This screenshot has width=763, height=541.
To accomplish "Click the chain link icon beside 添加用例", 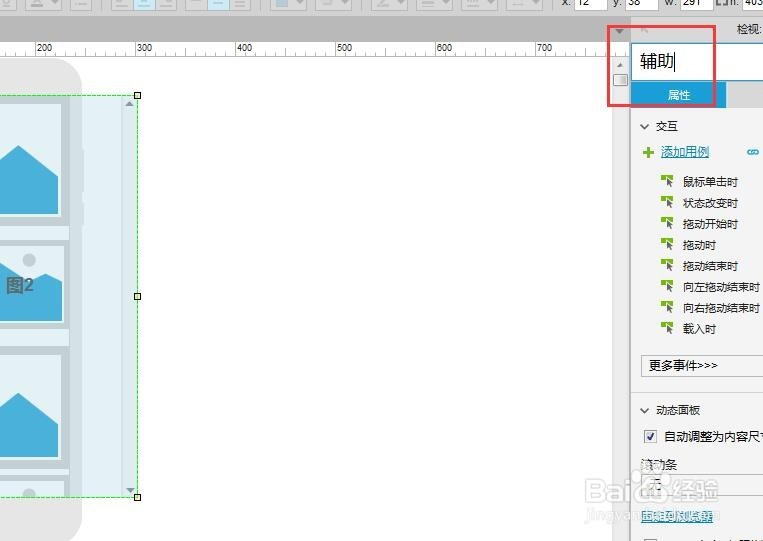I will click(753, 152).
